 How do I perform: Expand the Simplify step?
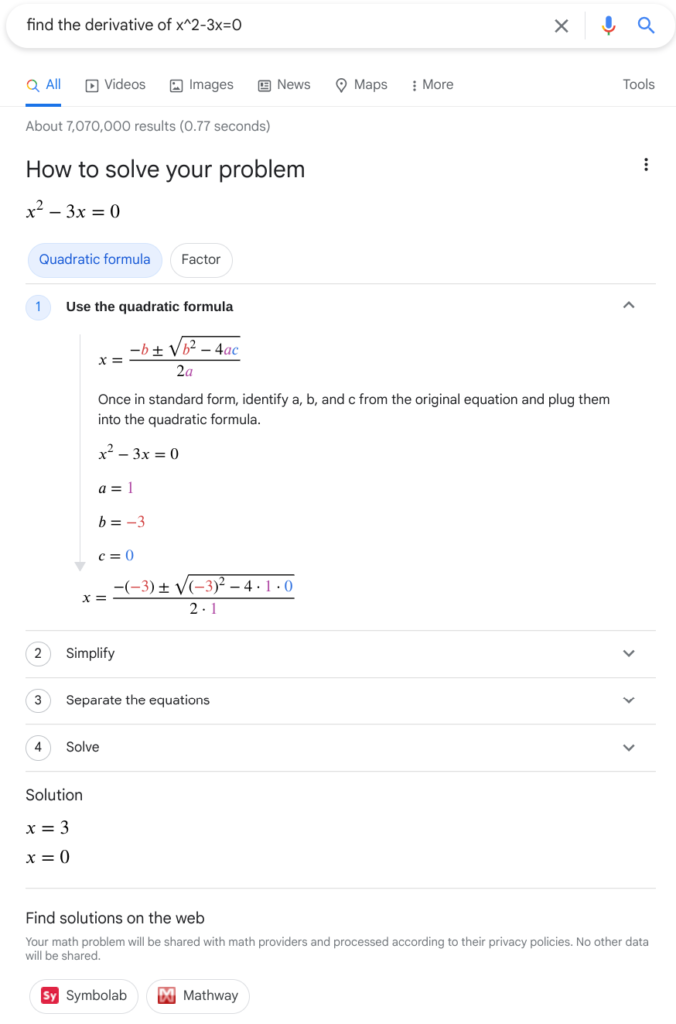point(628,654)
